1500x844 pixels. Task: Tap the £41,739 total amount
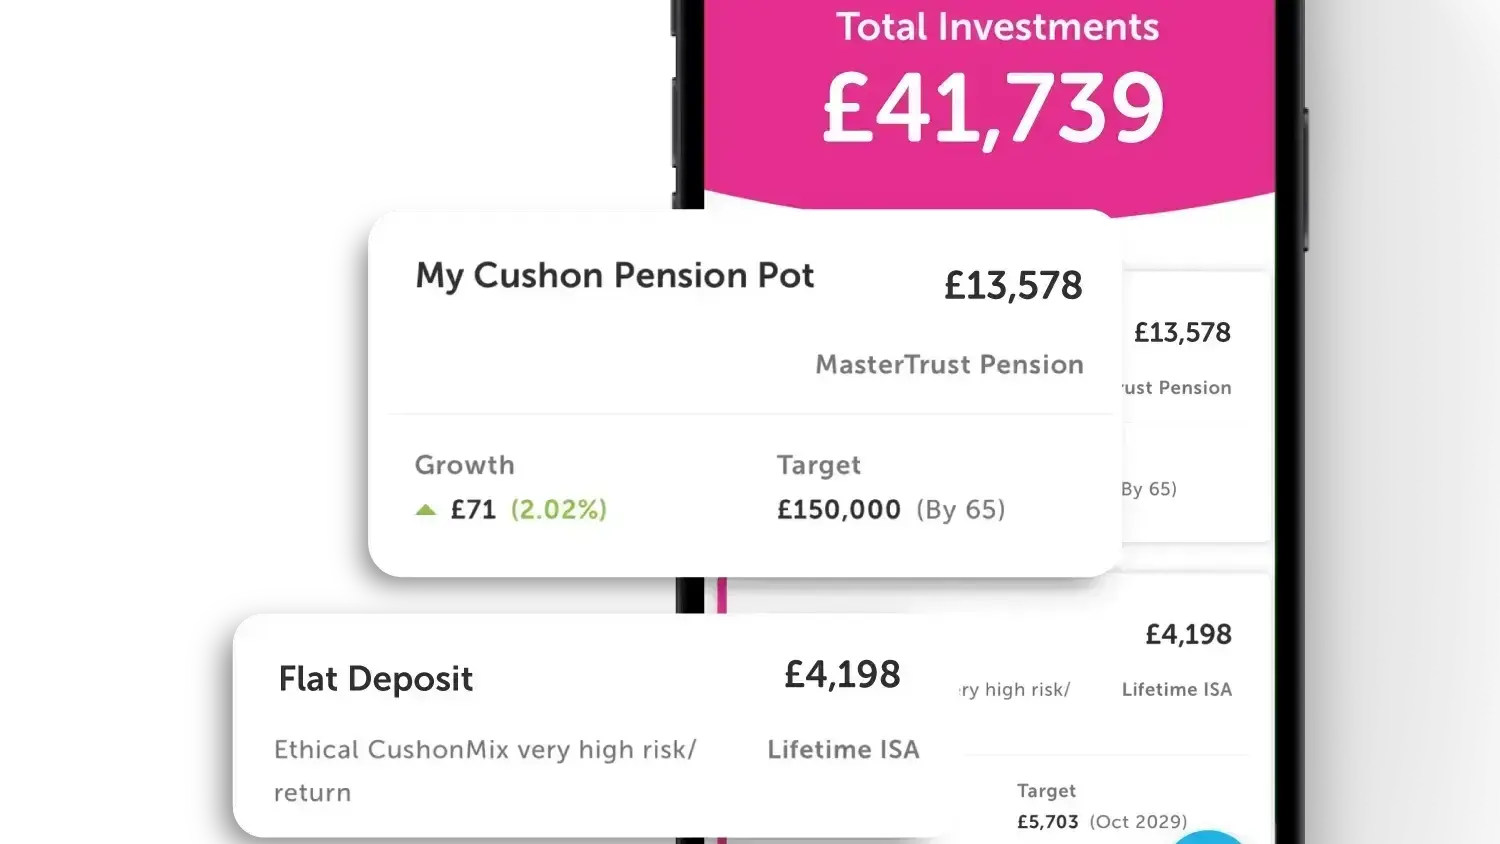(993, 108)
